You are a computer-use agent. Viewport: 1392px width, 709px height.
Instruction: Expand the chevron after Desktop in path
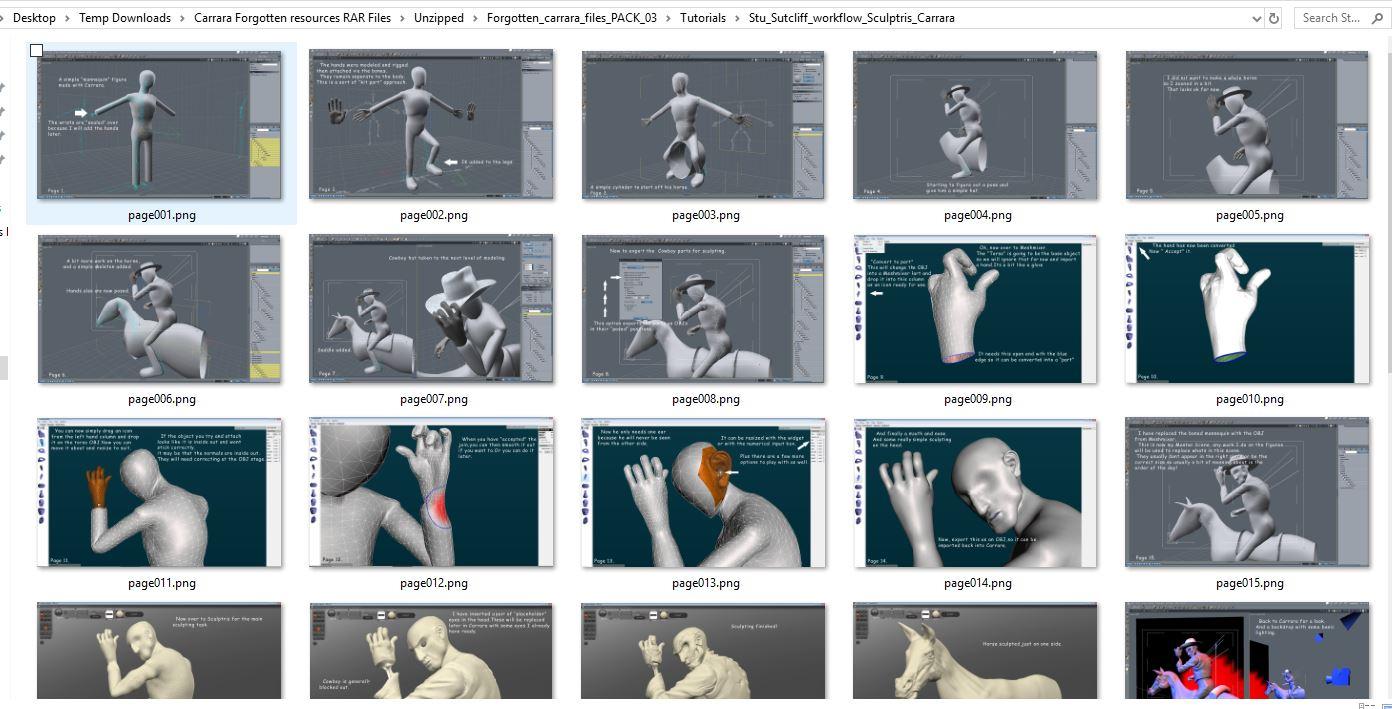[68, 18]
